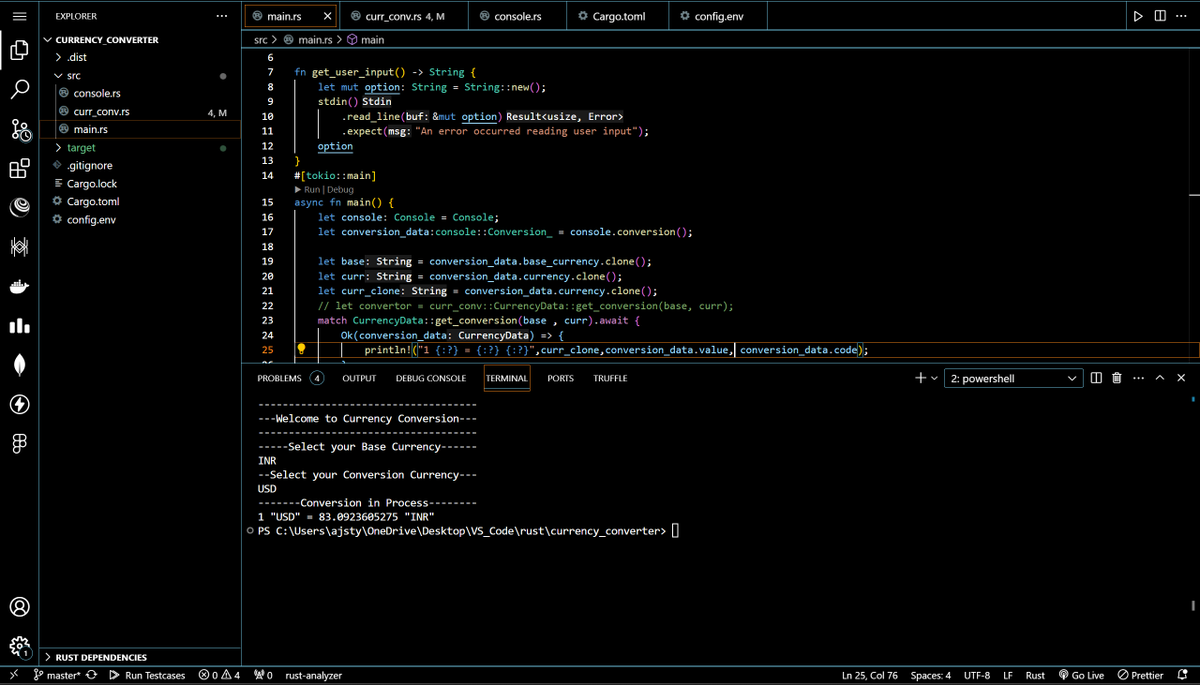Open the hamburger application menu
1200x685 pixels.
[x=19, y=16]
